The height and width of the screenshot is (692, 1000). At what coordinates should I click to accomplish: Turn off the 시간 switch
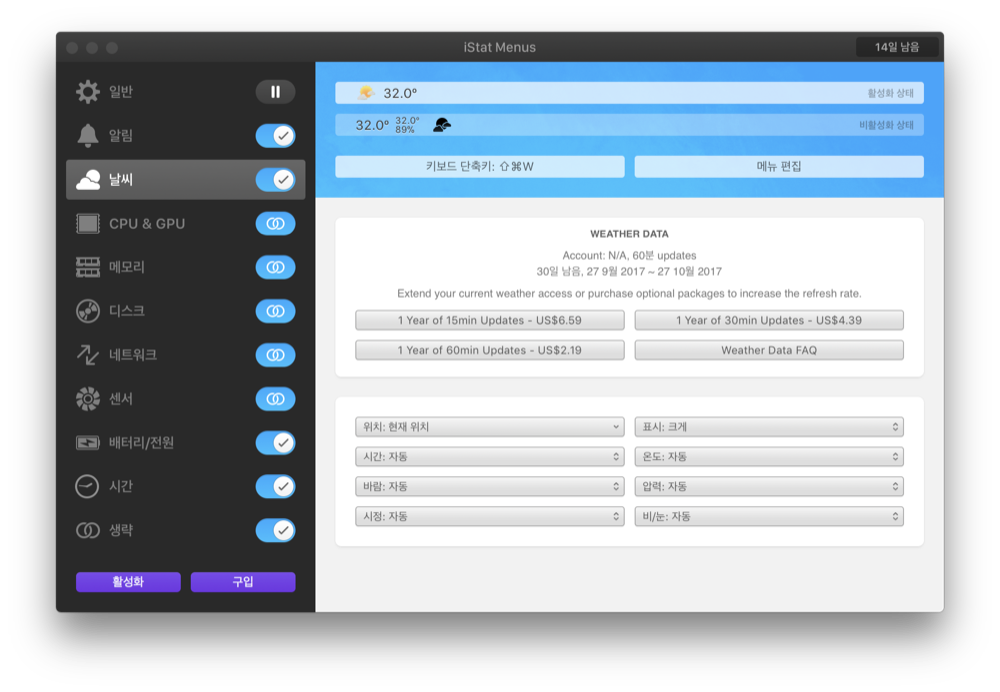[276, 486]
